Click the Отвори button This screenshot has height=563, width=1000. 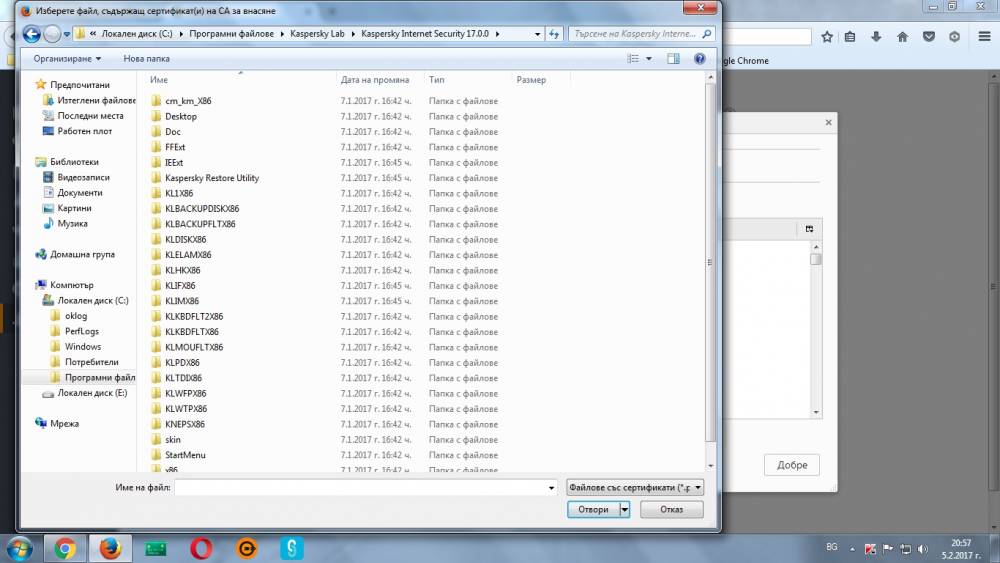pos(593,509)
